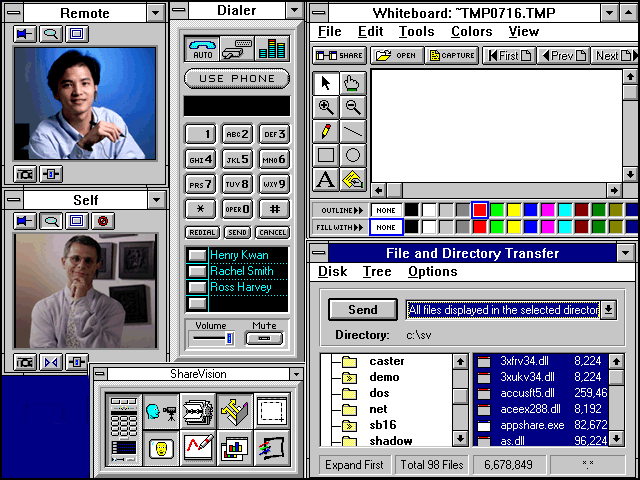Pick the text tool (letter A)
The width and height of the screenshot is (640, 480).
point(325,180)
